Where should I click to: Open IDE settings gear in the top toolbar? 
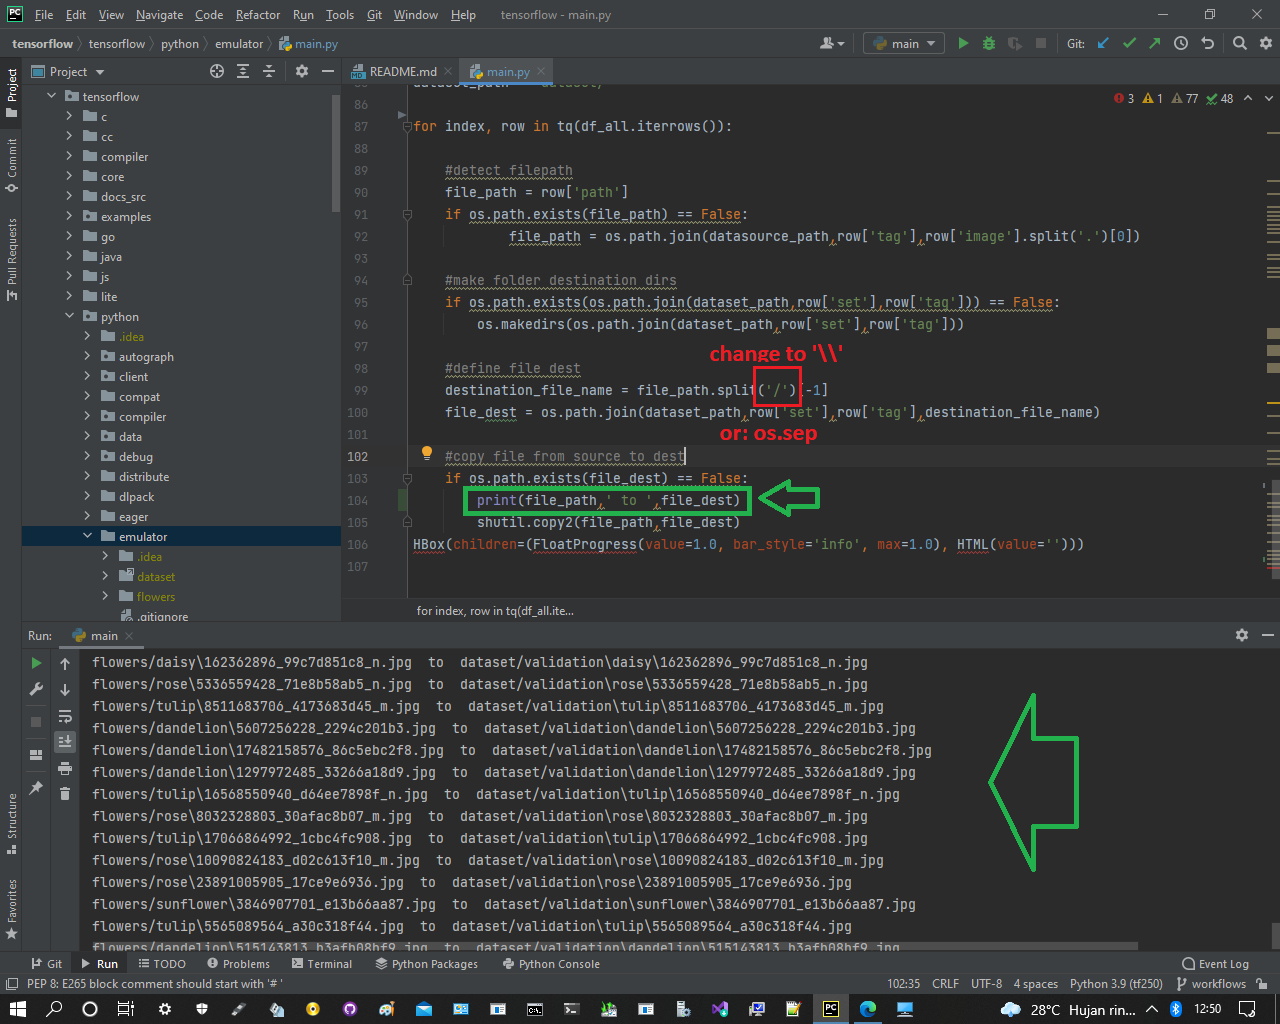(1265, 43)
